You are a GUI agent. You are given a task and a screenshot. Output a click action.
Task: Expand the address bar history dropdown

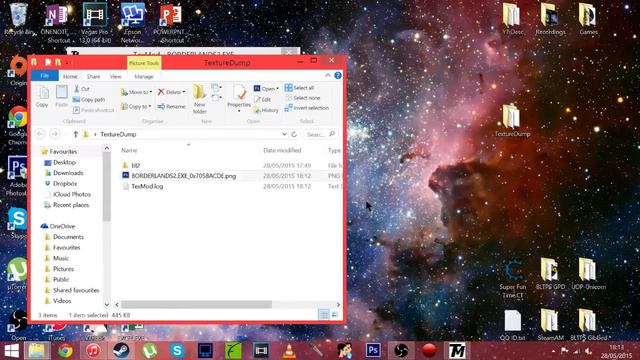[x=284, y=134]
